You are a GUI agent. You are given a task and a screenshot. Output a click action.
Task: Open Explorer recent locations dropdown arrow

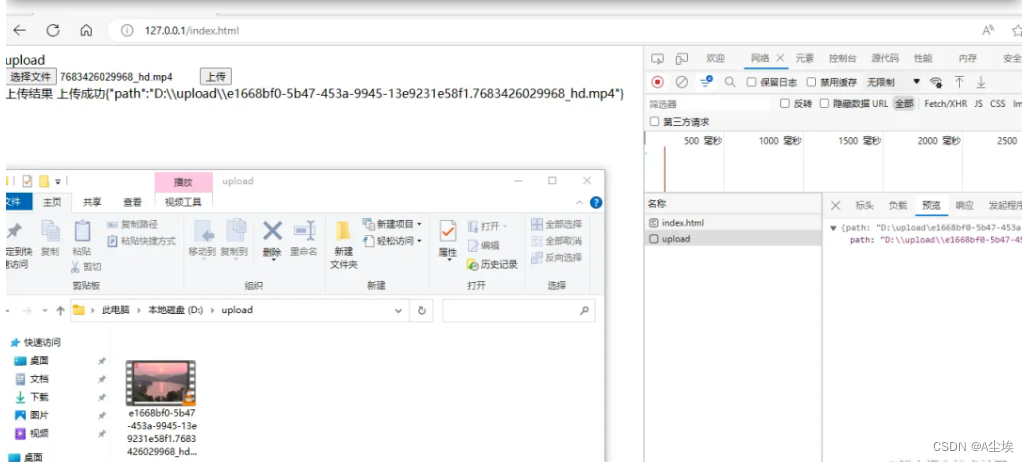point(45,310)
